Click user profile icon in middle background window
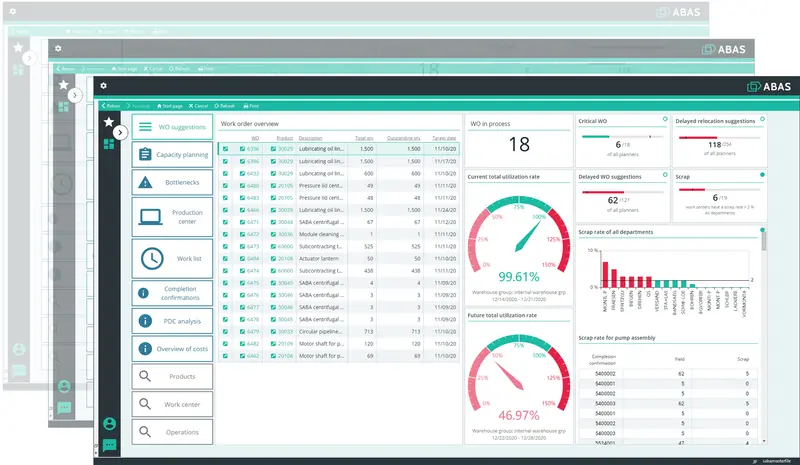 click(x=64, y=386)
